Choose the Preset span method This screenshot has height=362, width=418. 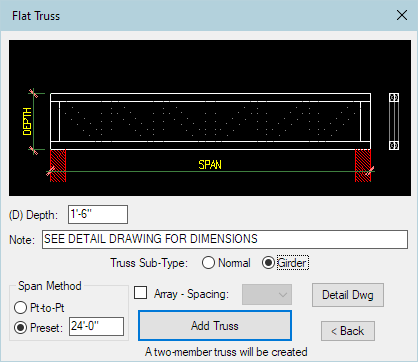pyautogui.click(x=38, y=328)
